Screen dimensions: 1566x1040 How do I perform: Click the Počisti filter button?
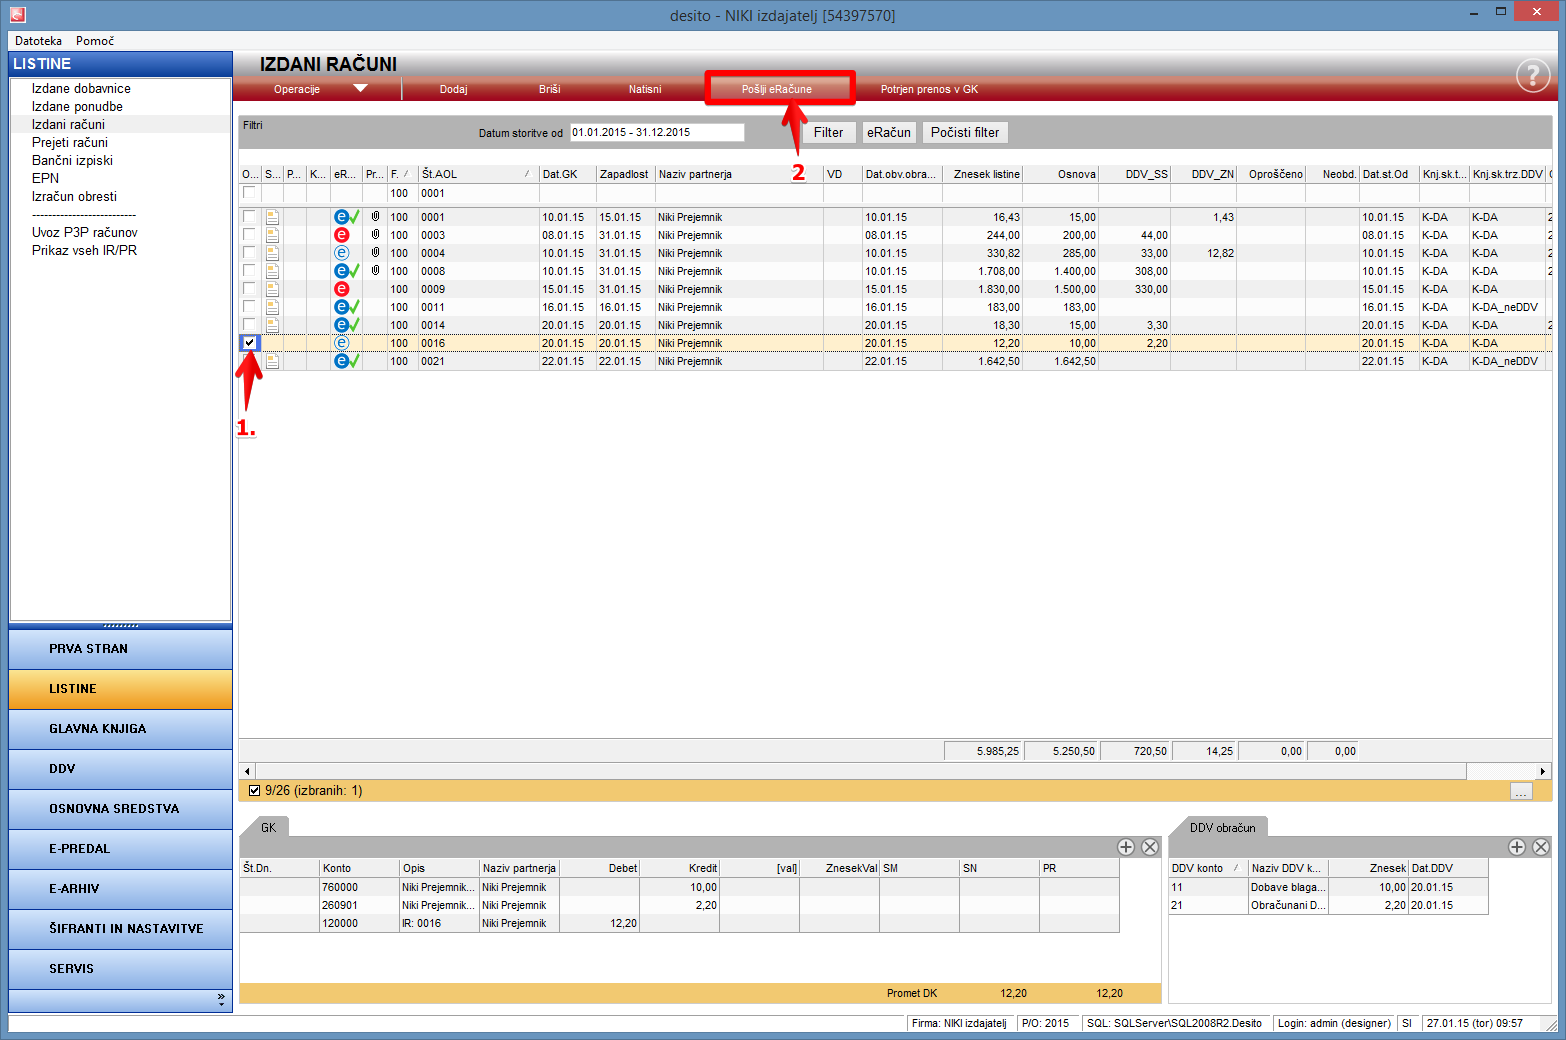(964, 132)
